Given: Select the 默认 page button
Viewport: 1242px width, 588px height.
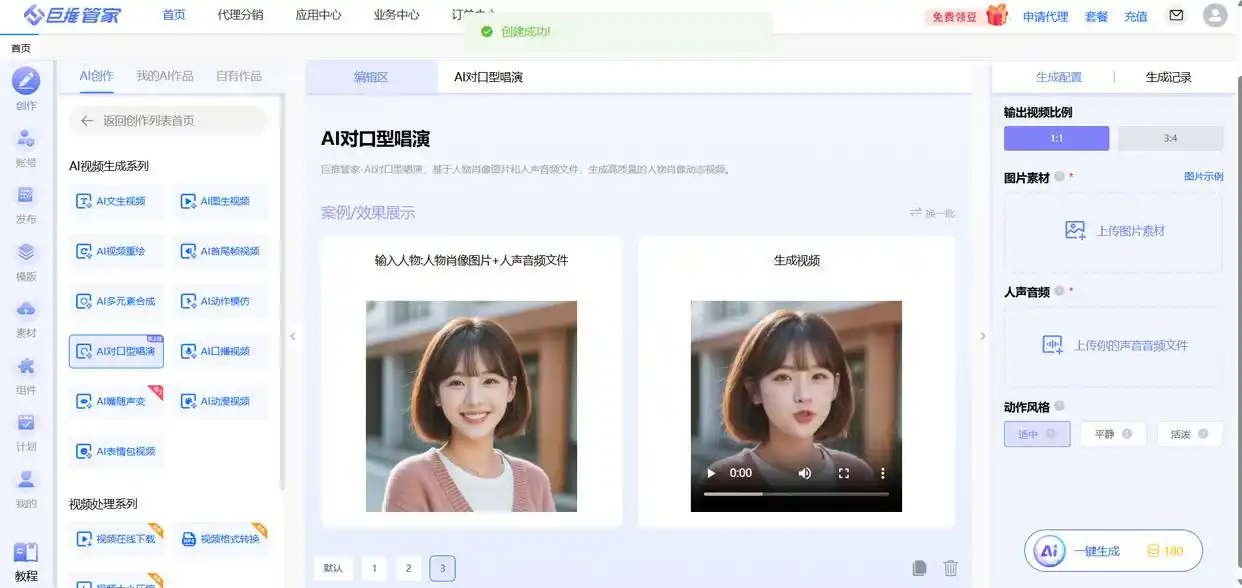Looking at the screenshot, I should [333, 568].
